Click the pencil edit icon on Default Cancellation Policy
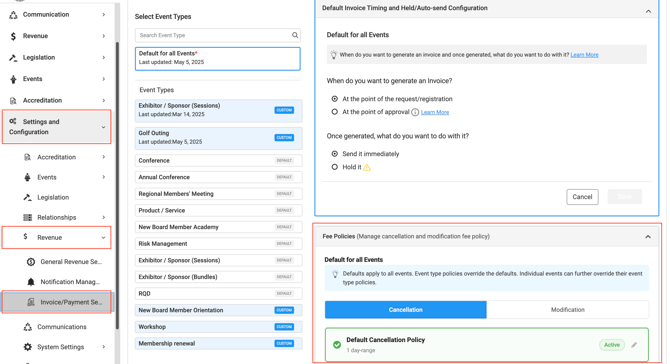This screenshot has height=364, width=670. click(x=634, y=345)
